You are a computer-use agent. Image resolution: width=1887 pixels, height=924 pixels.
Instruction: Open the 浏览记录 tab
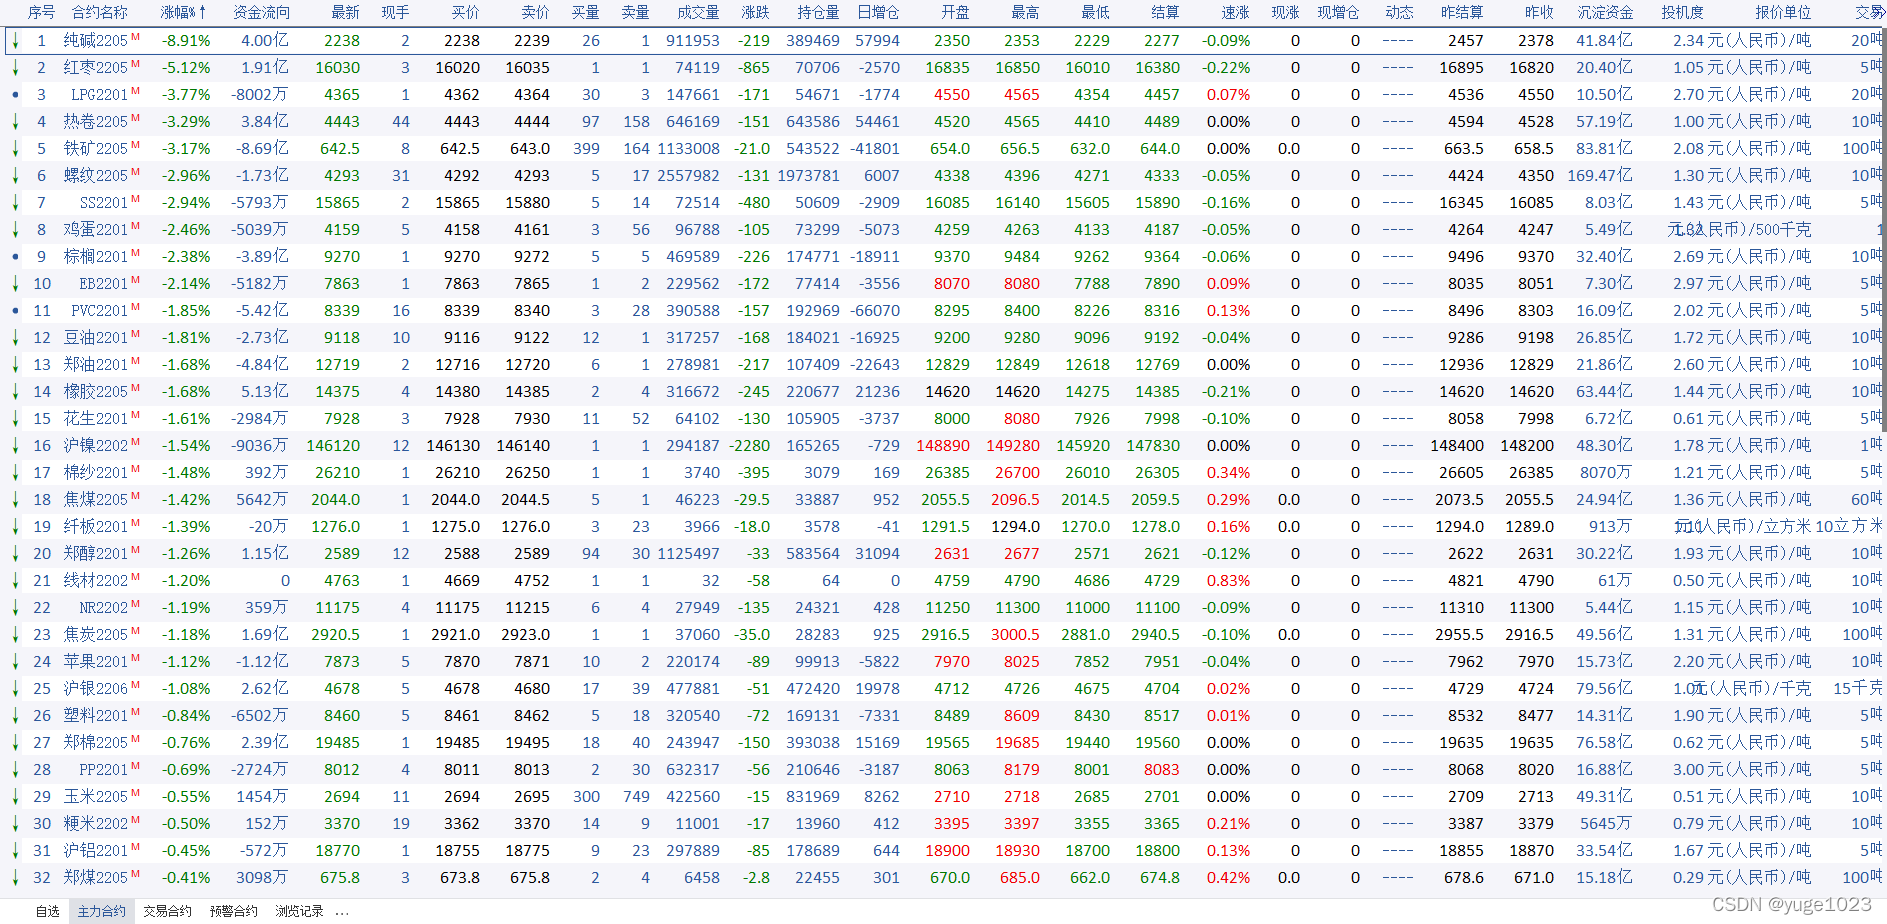[x=299, y=911]
